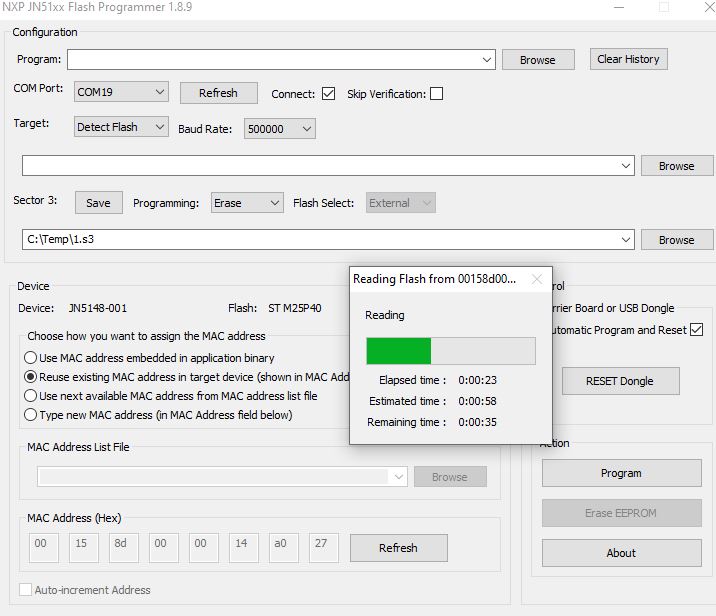Click the Clear History button
Image resolution: width=716 pixels, height=616 pixels.
(628, 59)
